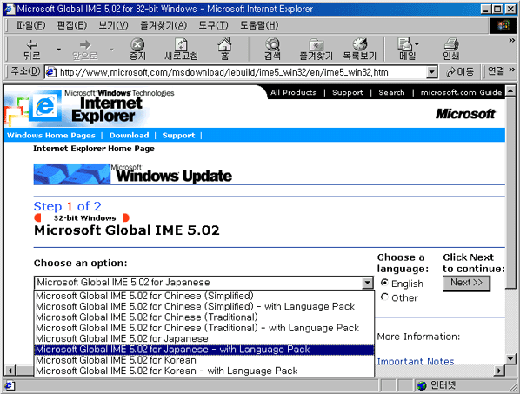Click the Refresh (새로고침) toolbar icon
Image resolution: width=520 pixels, height=394 pixels.
pos(181,49)
